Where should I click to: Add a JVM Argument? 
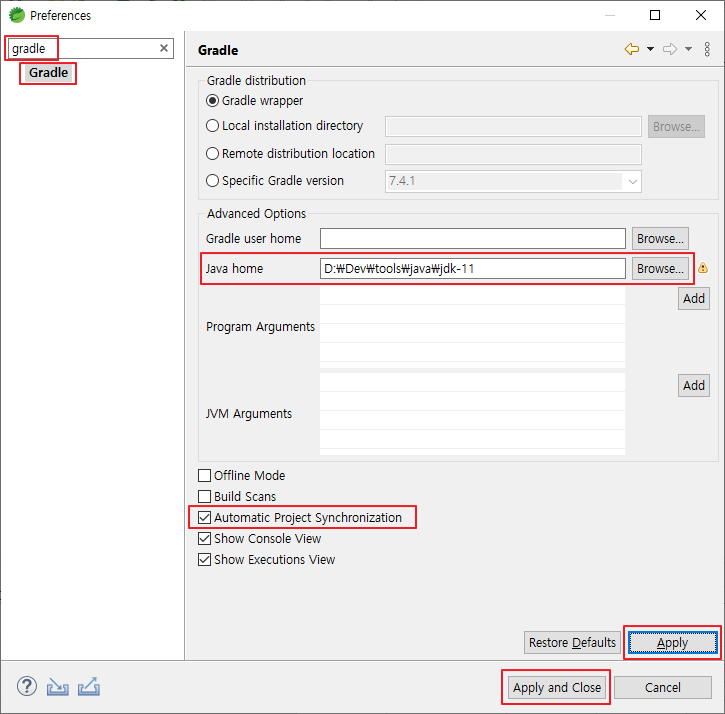(694, 386)
